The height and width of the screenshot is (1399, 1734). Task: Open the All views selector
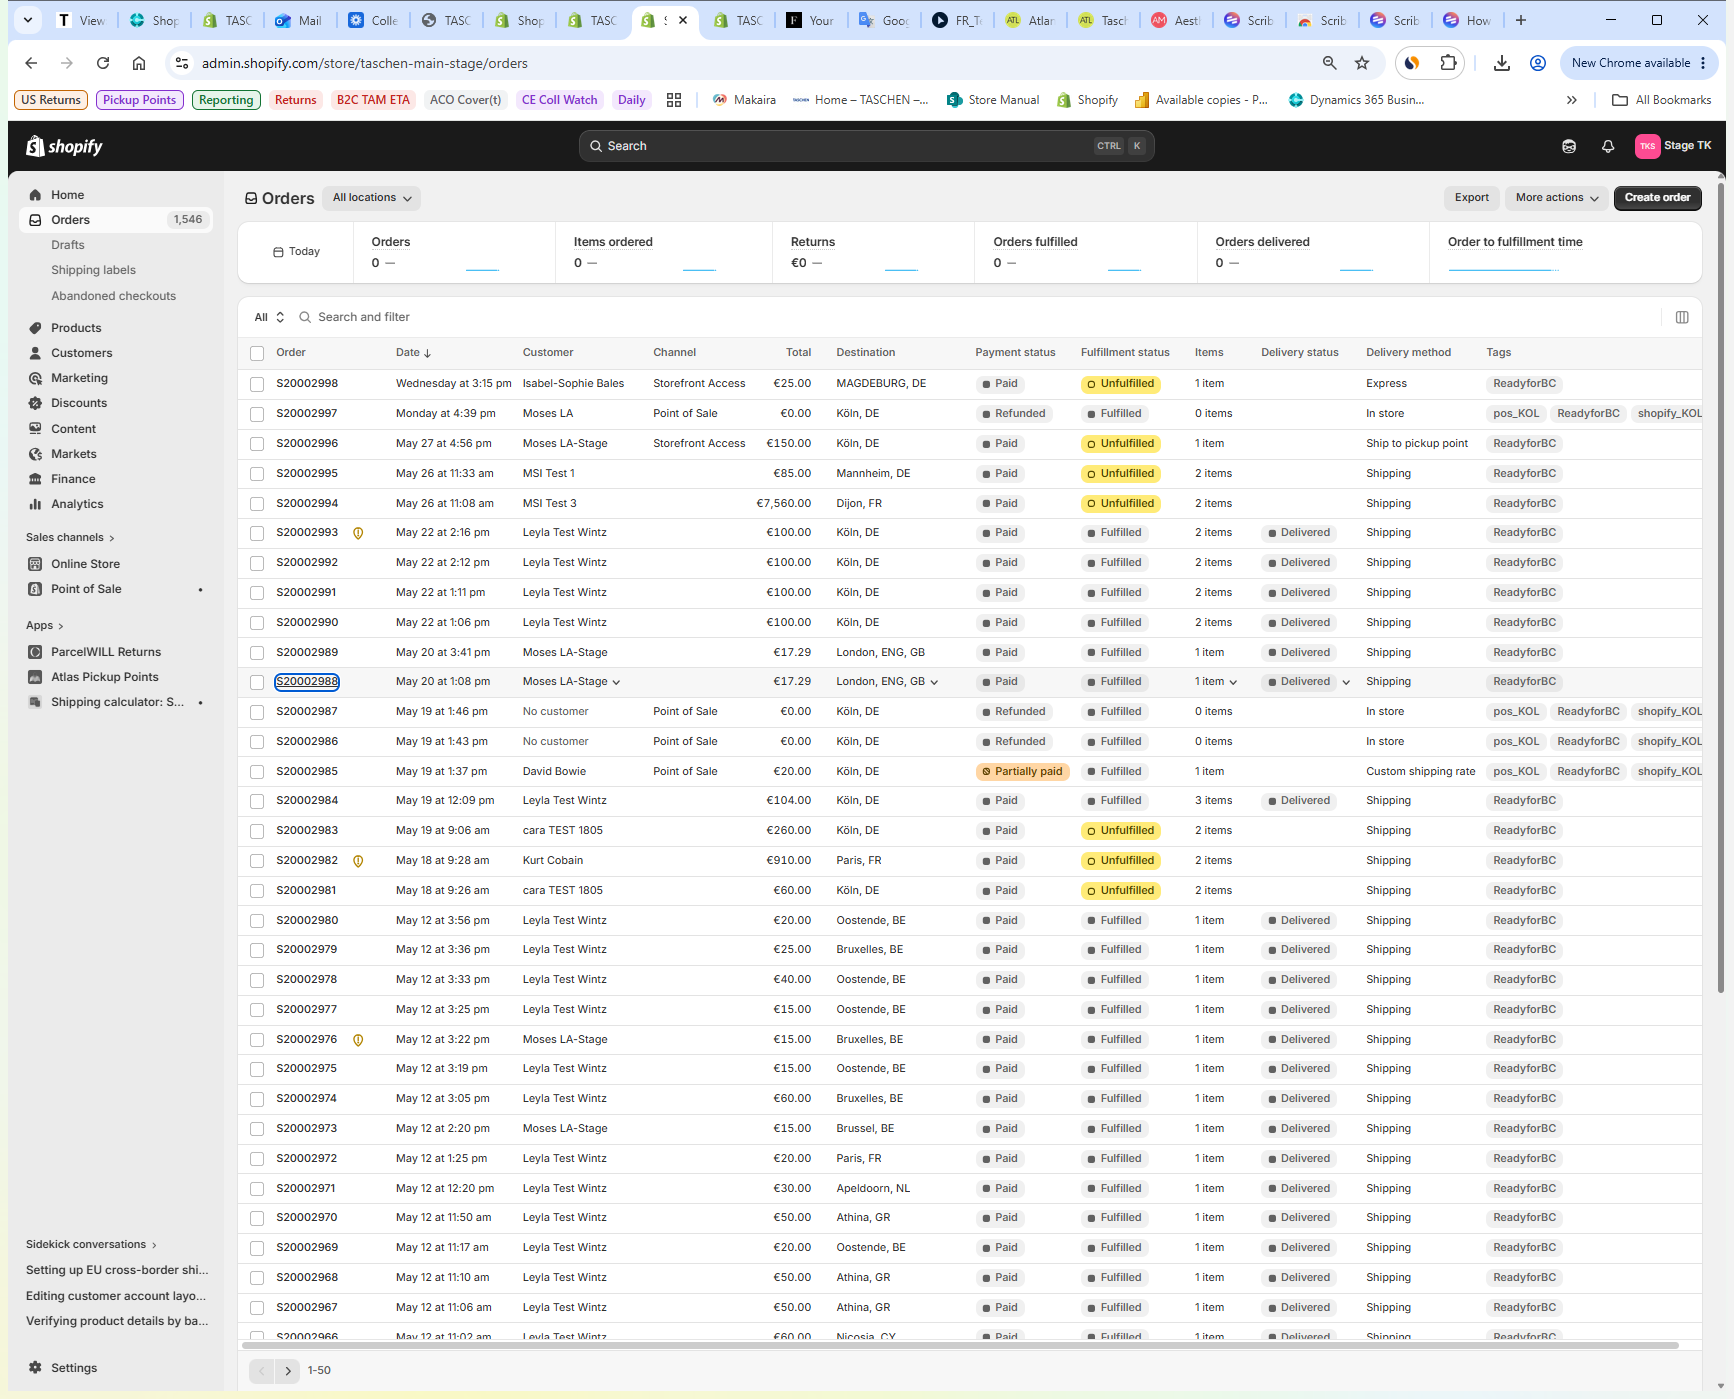(269, 317)
